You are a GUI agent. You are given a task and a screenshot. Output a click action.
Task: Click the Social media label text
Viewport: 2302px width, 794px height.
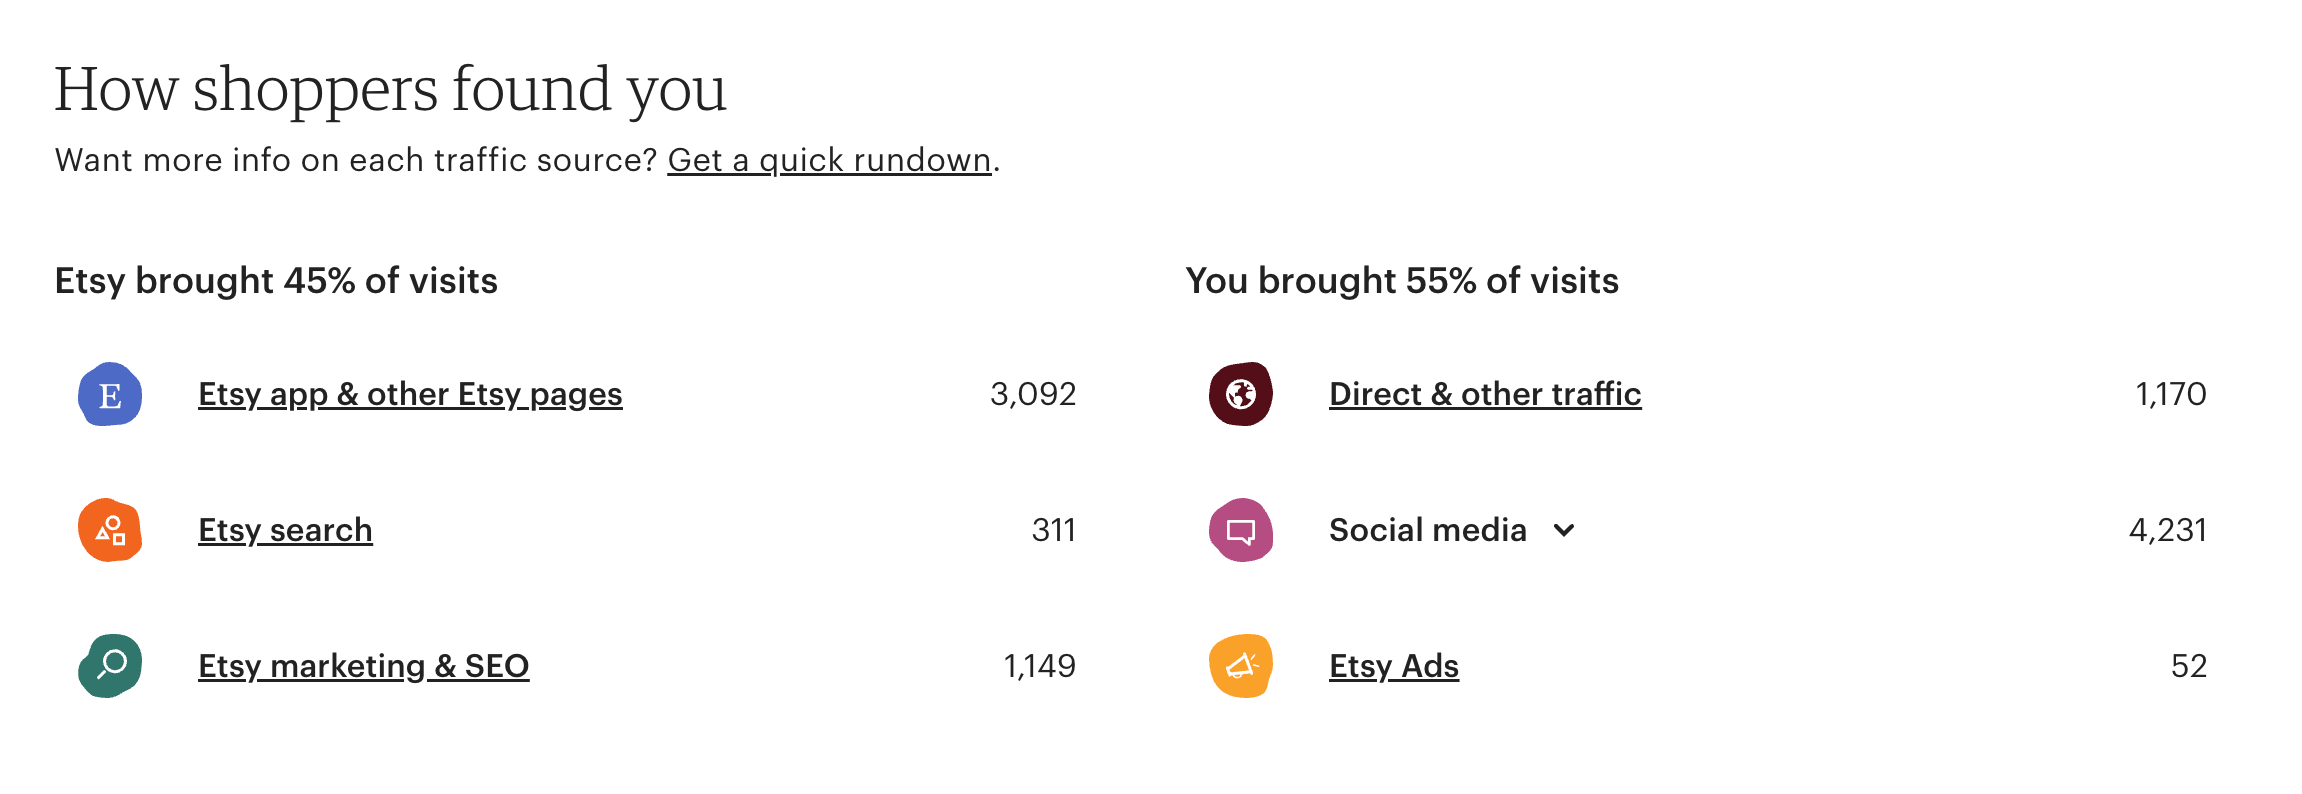(x=1428, y=530)
